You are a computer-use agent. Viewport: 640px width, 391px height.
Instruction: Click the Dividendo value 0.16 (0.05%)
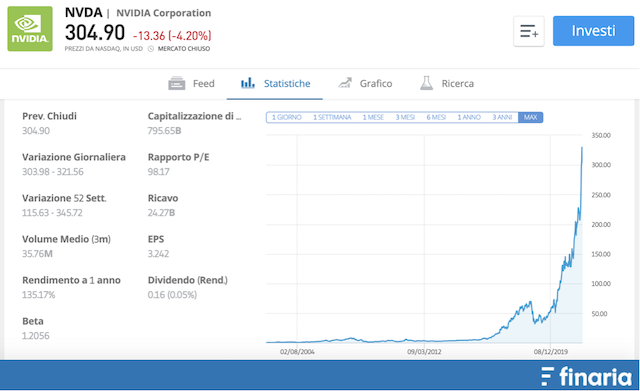pyautogui.click(x=172, y=295)
